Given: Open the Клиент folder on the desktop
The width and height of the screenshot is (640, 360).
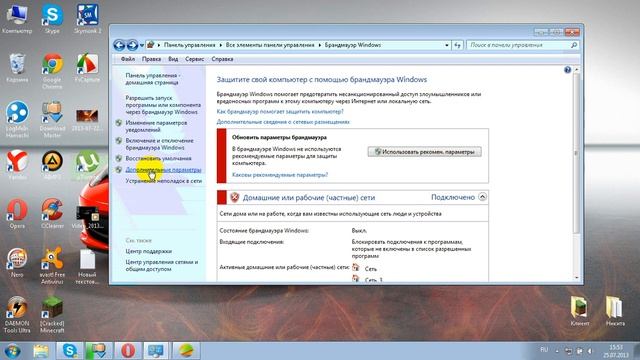Looking at the screenshot, I should [580, 310].
